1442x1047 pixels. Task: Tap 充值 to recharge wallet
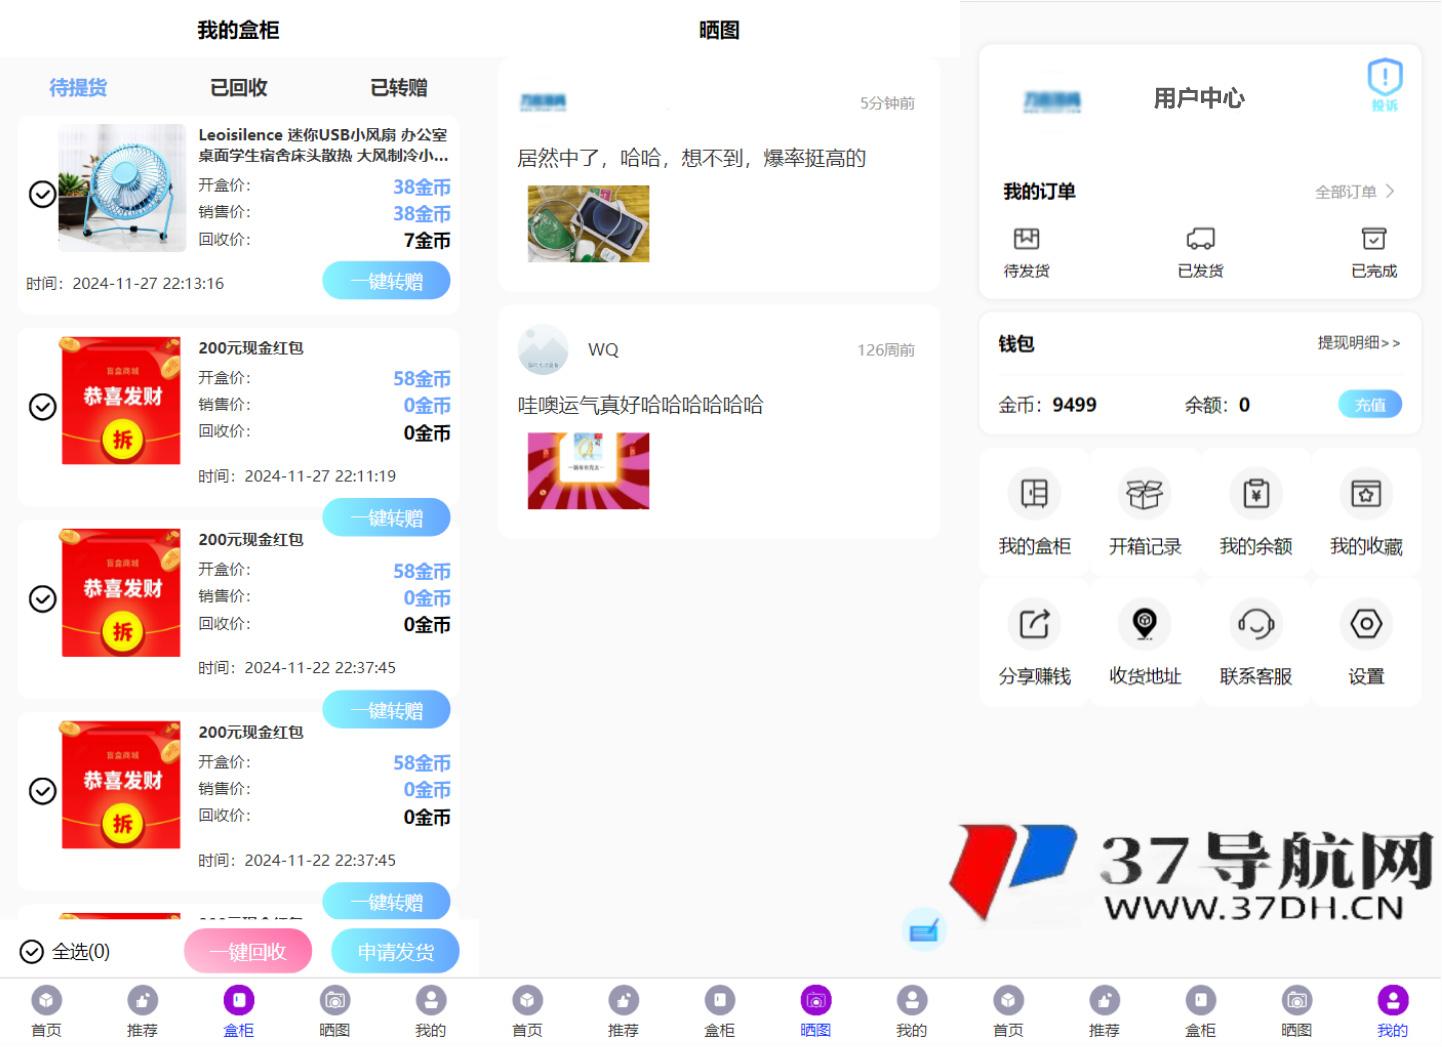[1370, 404]
